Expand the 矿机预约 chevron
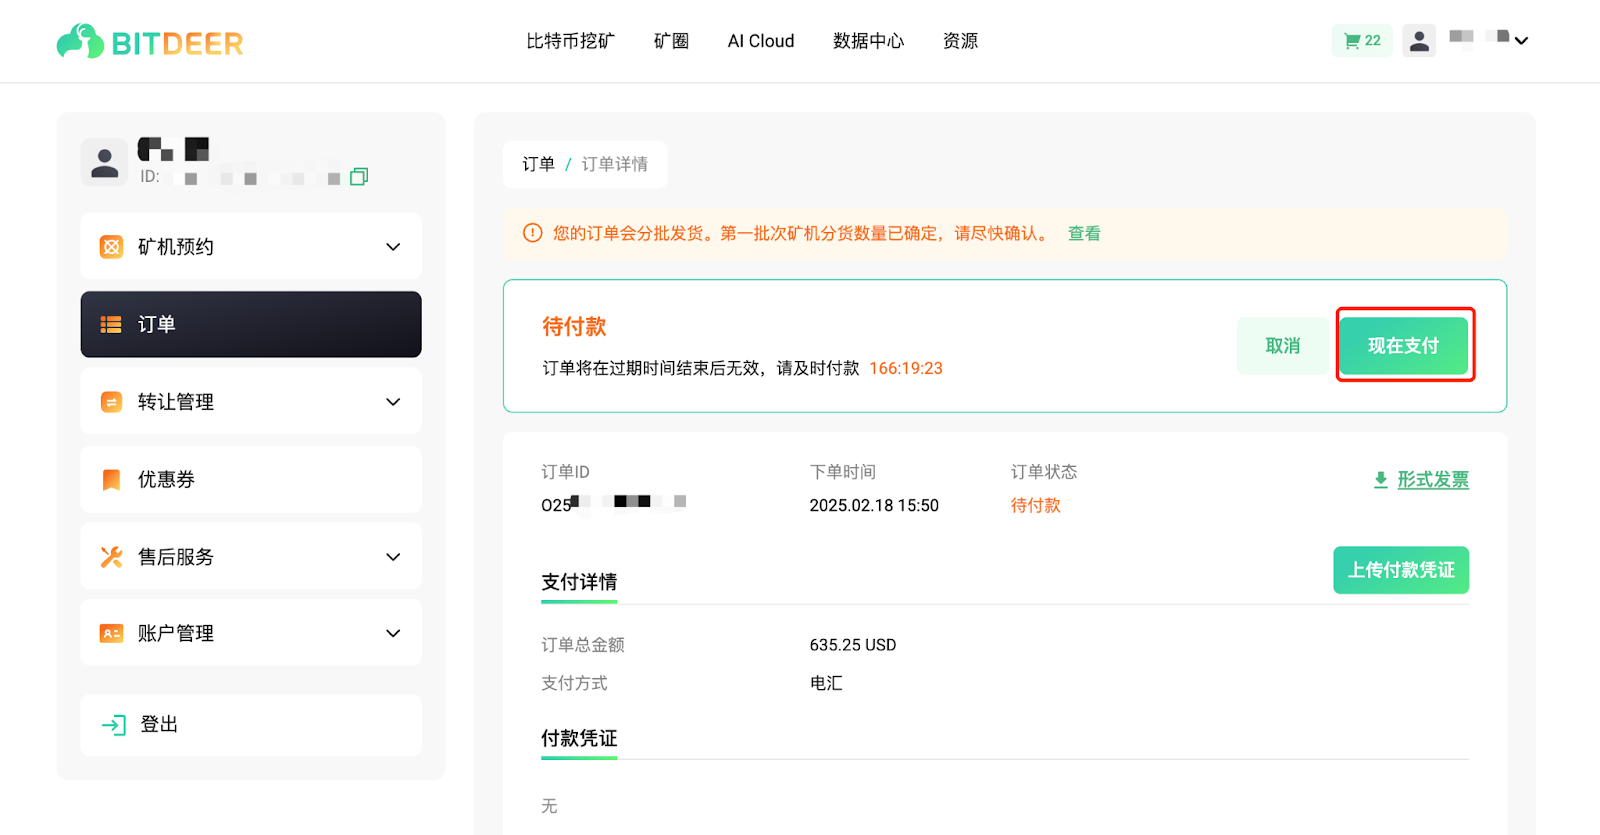The image size is (1600, 835). [393, 247]
